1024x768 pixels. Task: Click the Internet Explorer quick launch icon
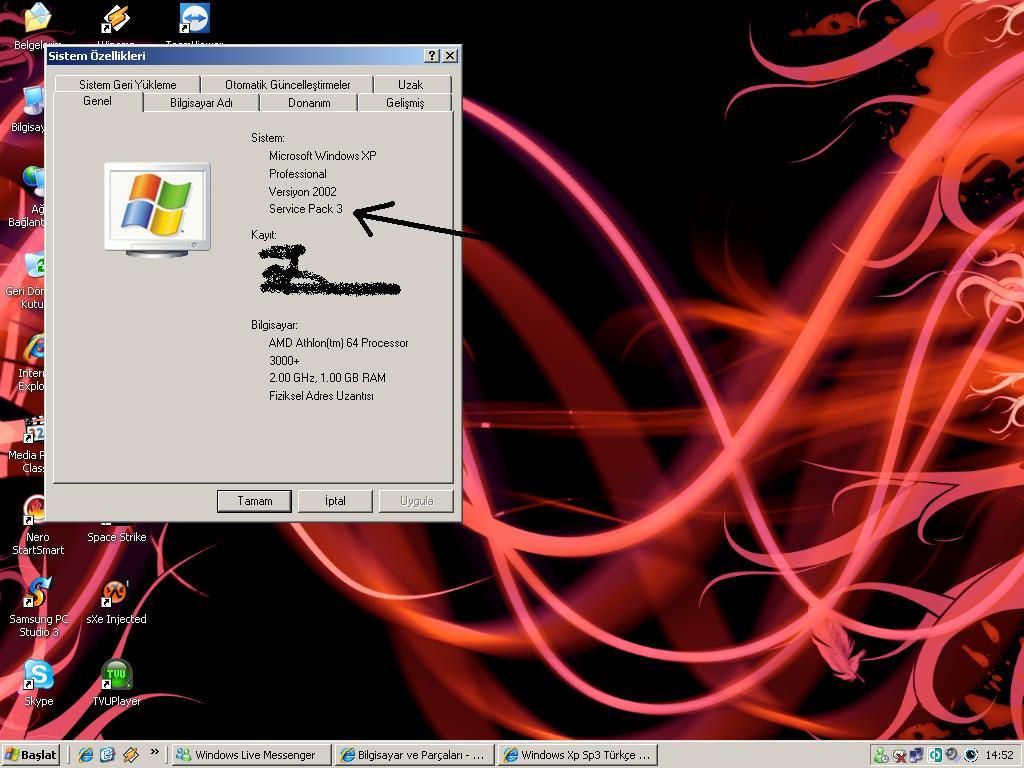(x=86, y=755)
